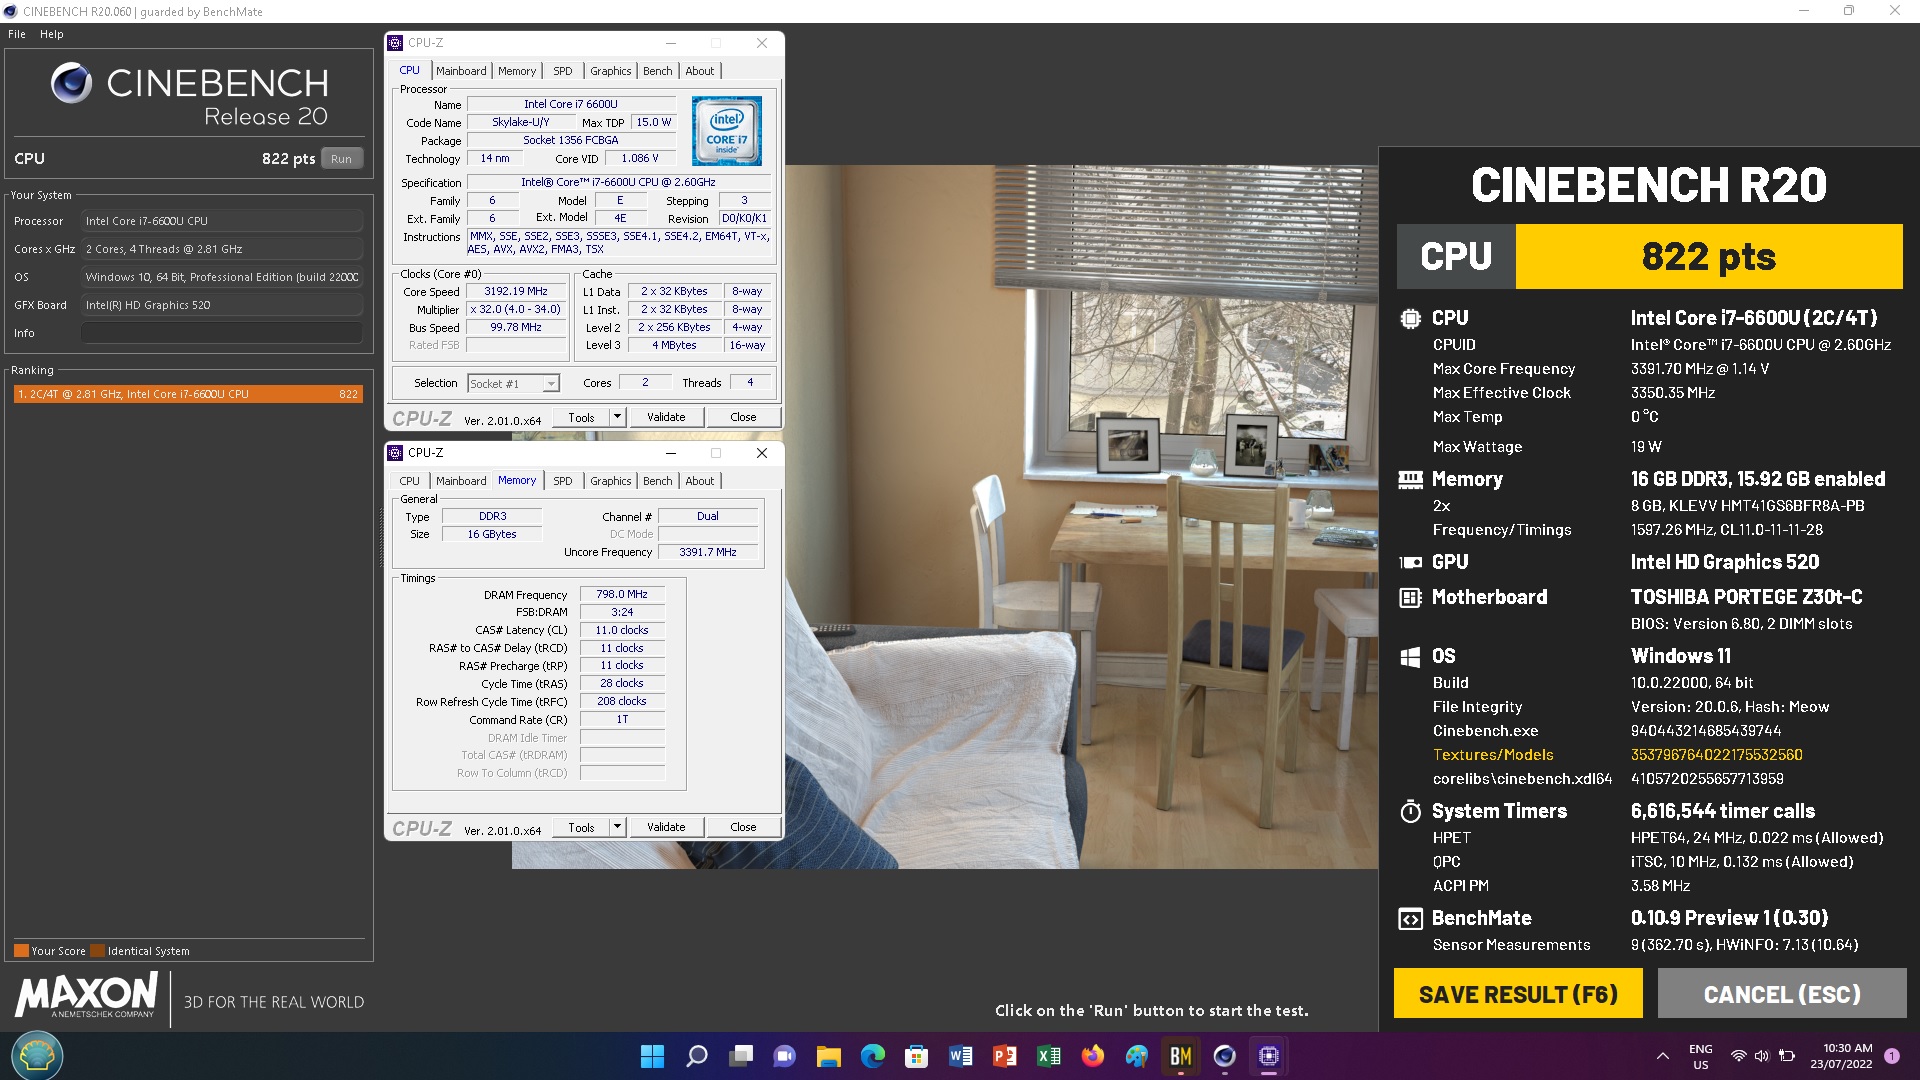Switch to Memory tab in top CPU-Z

tap(517, 71)
